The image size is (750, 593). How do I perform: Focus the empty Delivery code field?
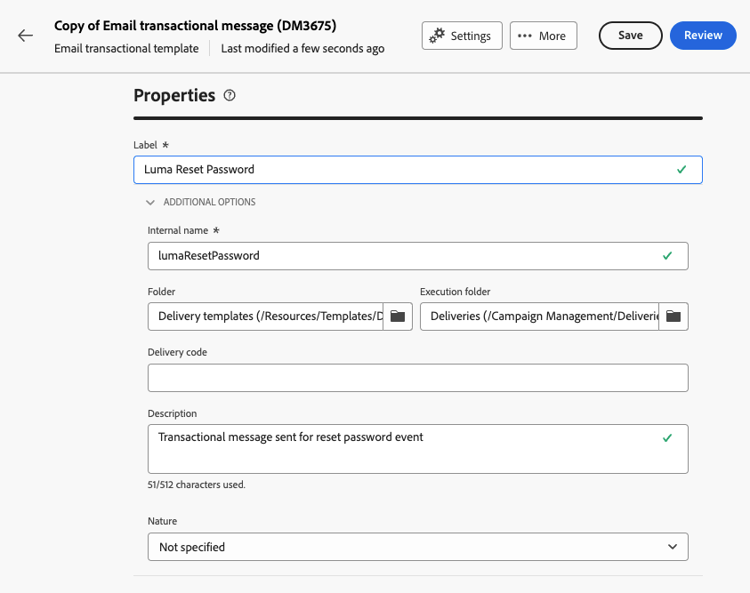418,378
